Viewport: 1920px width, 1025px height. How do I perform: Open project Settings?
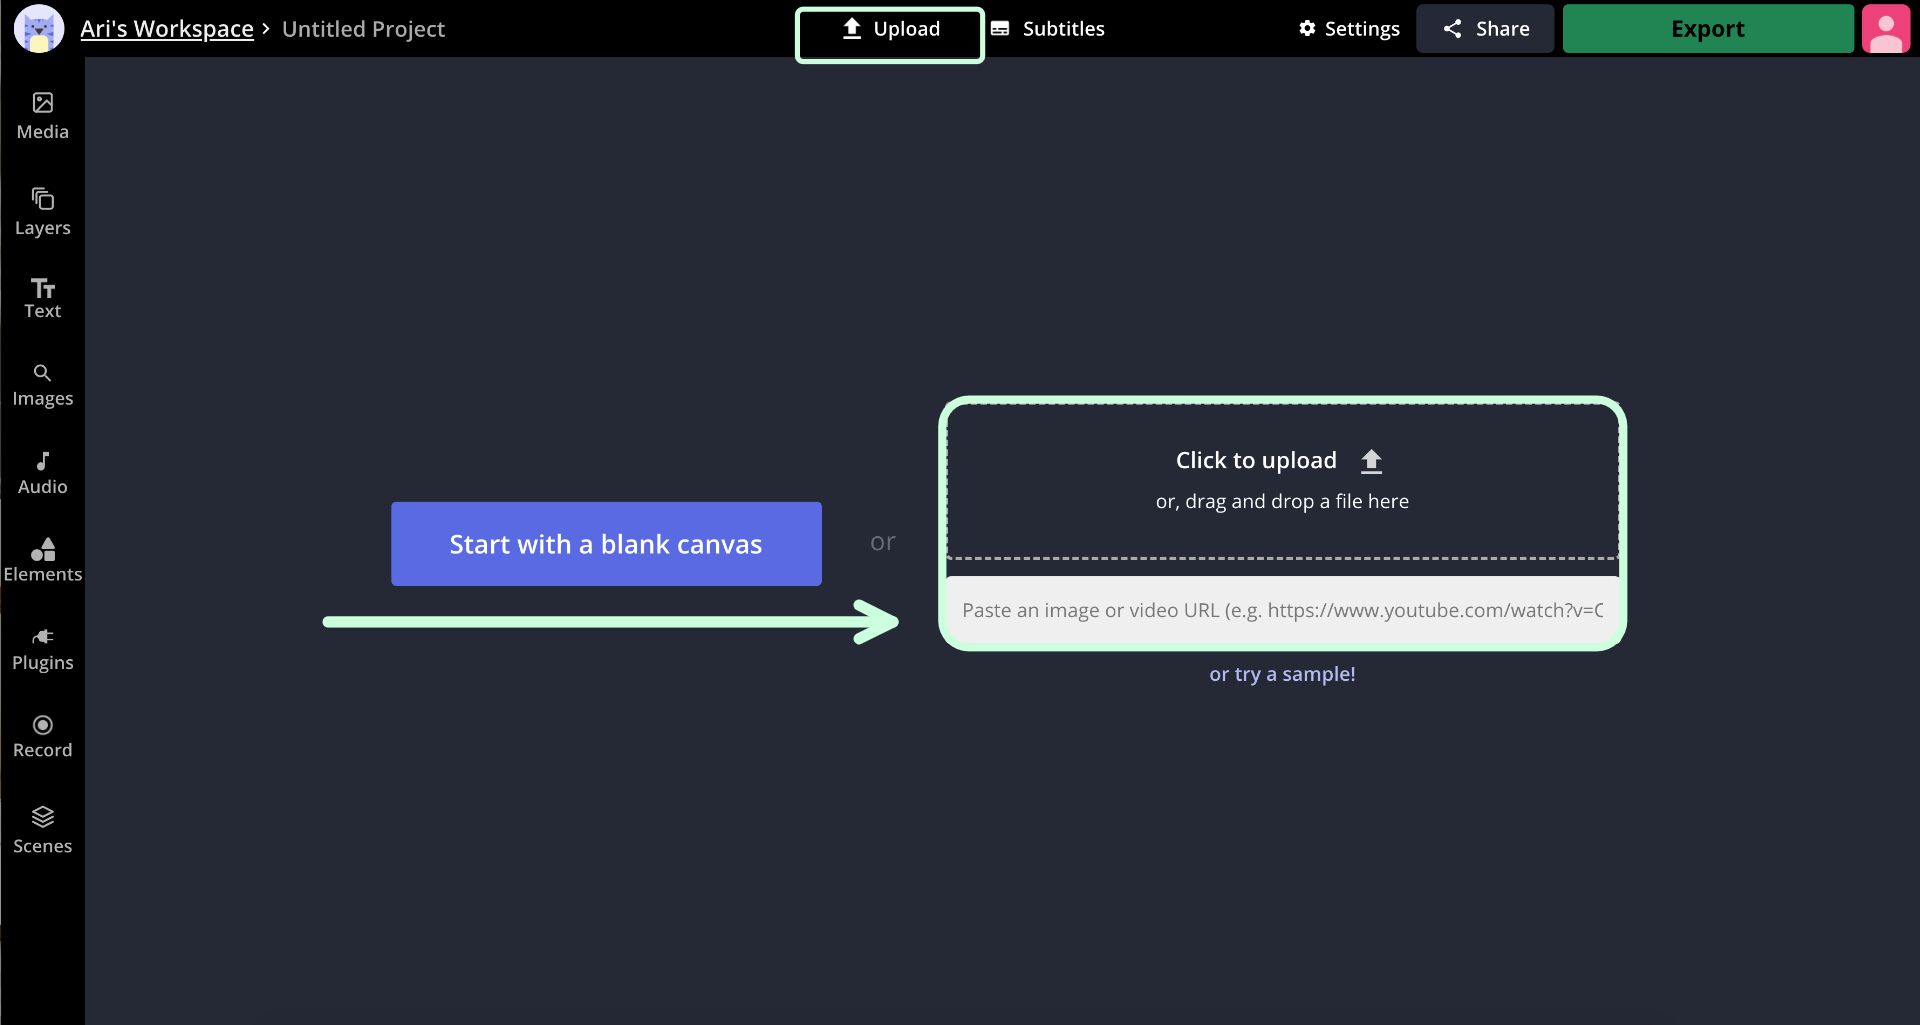(x=1349, y=29)
